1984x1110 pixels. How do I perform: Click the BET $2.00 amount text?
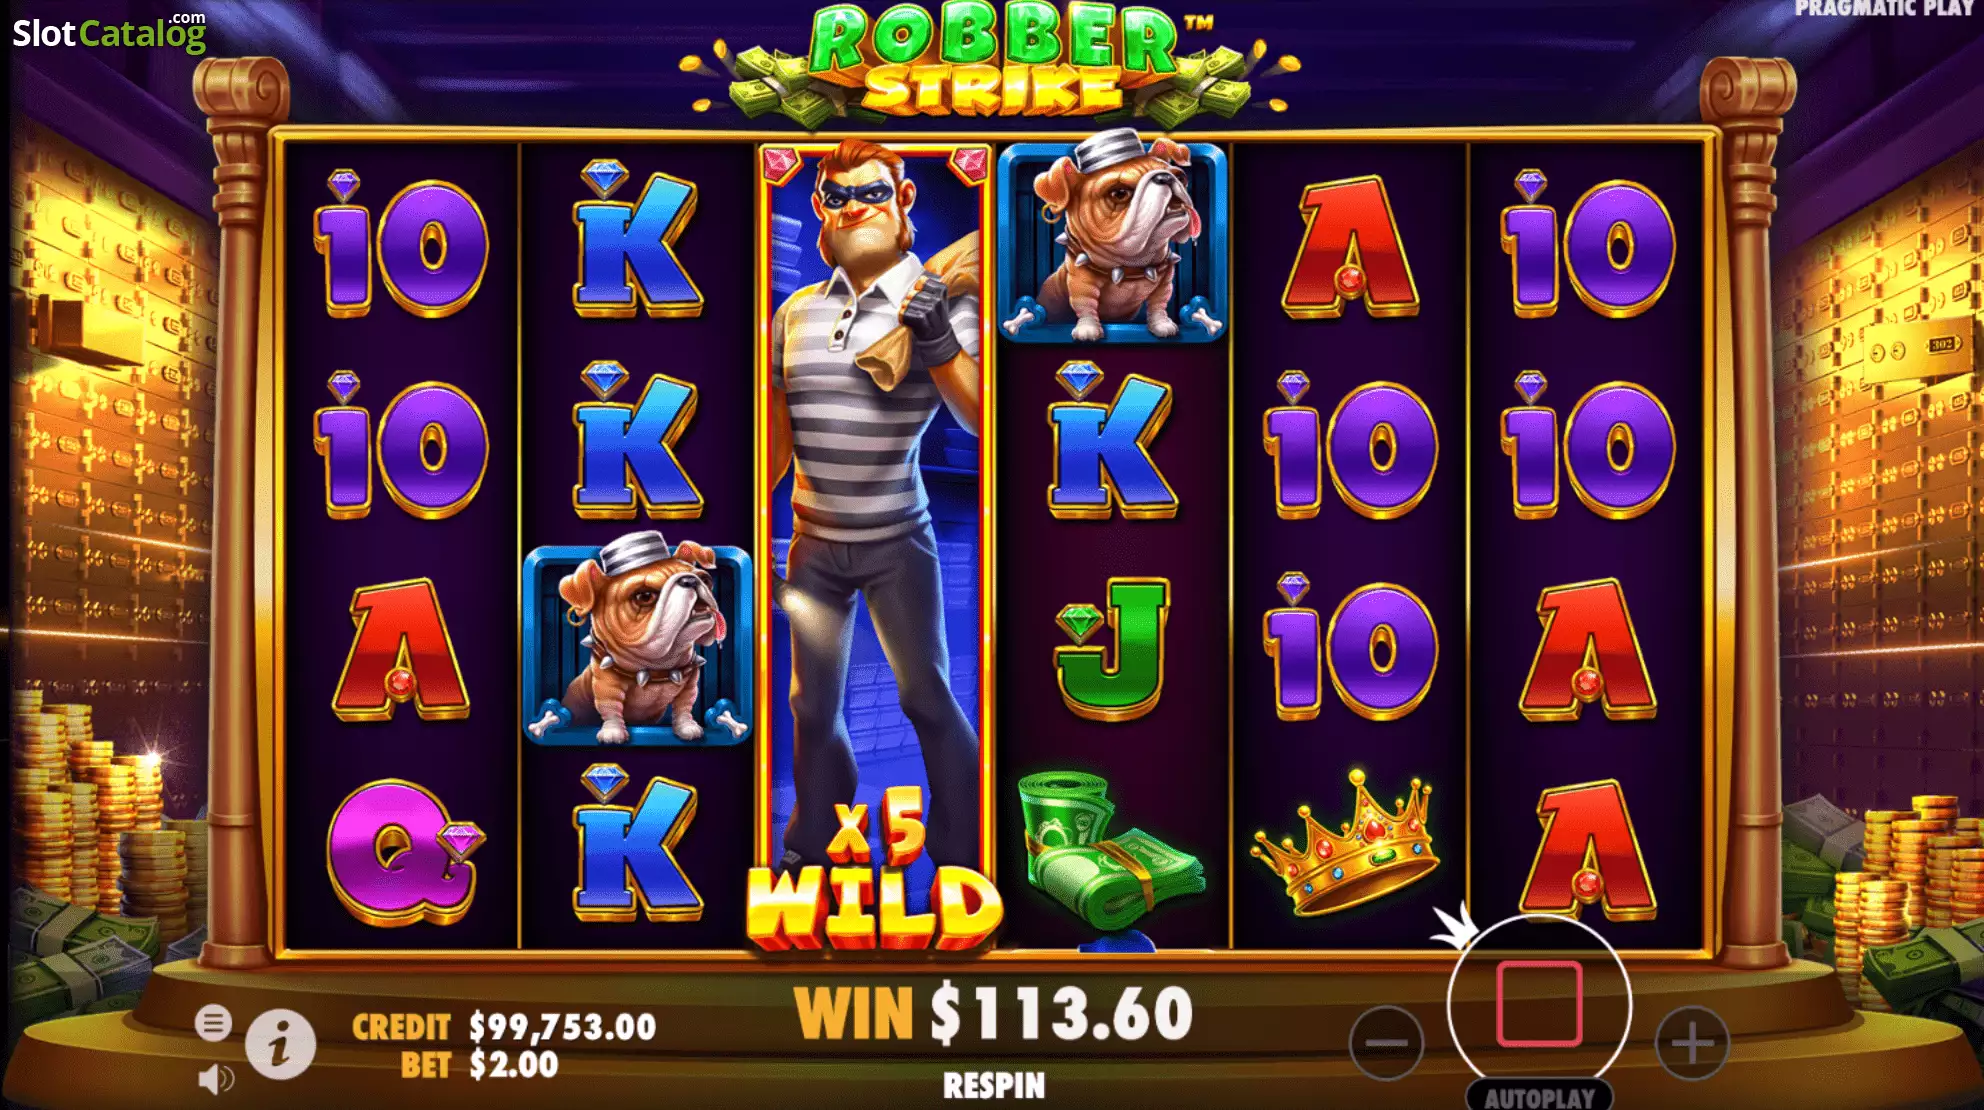[480, 1065]
